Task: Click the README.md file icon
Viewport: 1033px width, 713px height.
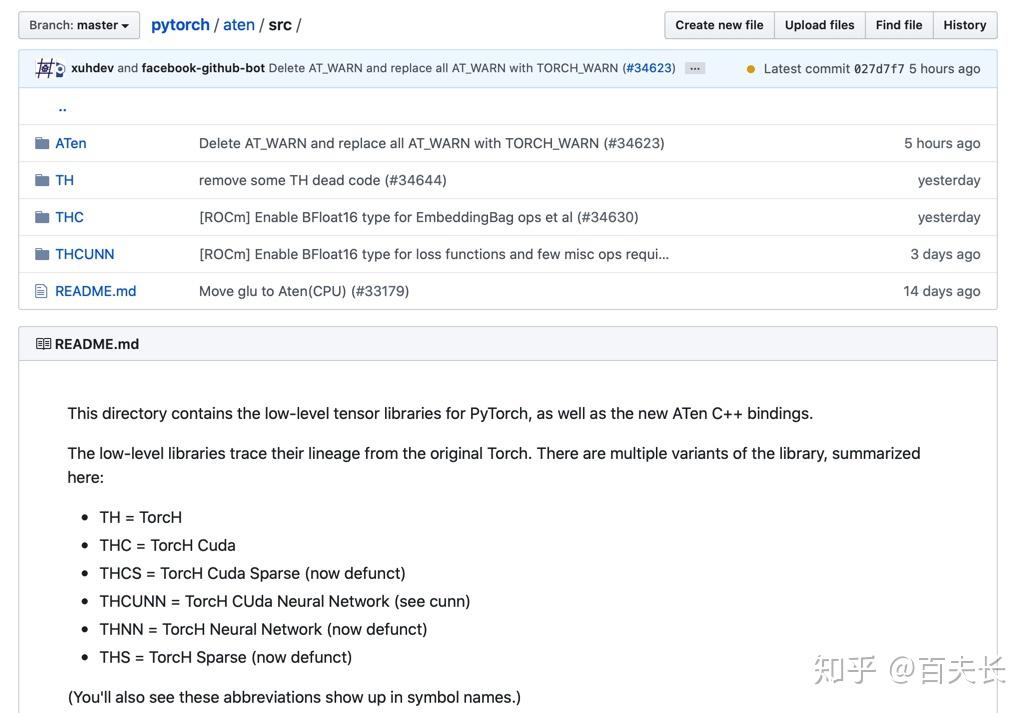Action: (41, 291)
